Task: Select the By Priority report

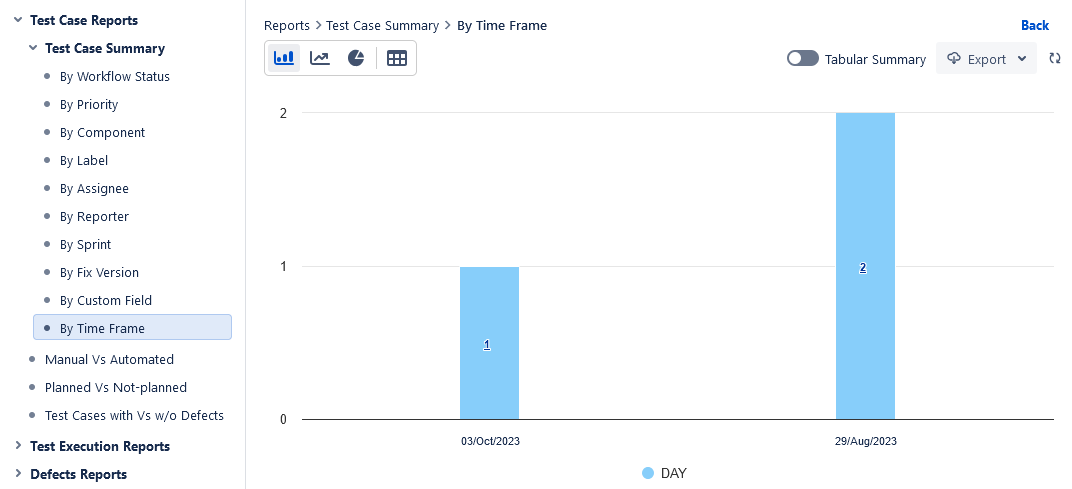Action: (89, 104)
